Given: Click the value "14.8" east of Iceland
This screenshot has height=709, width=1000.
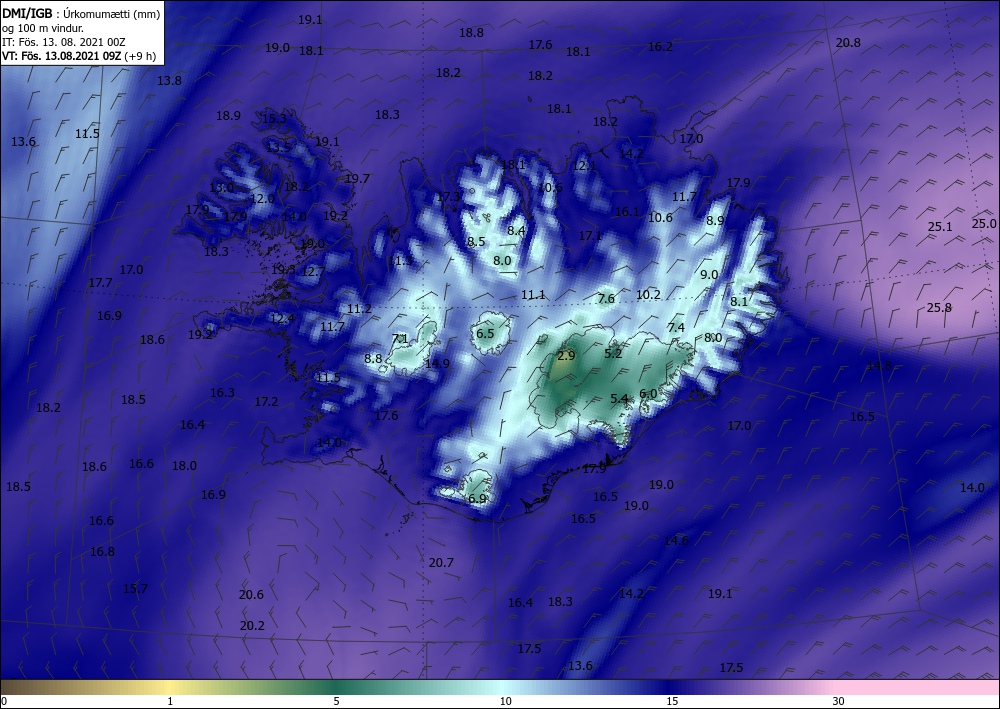Looking at the screenshot, I should (x=879, y=366).
